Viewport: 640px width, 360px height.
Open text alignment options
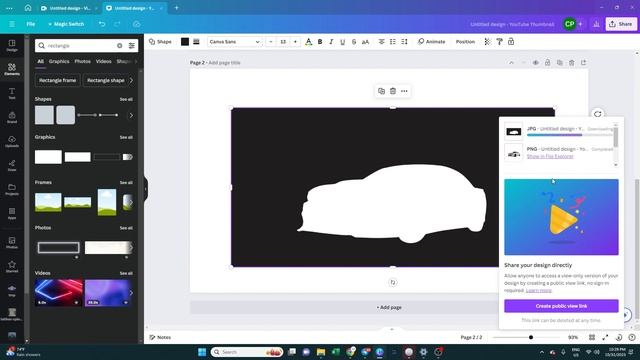[381, 42]
